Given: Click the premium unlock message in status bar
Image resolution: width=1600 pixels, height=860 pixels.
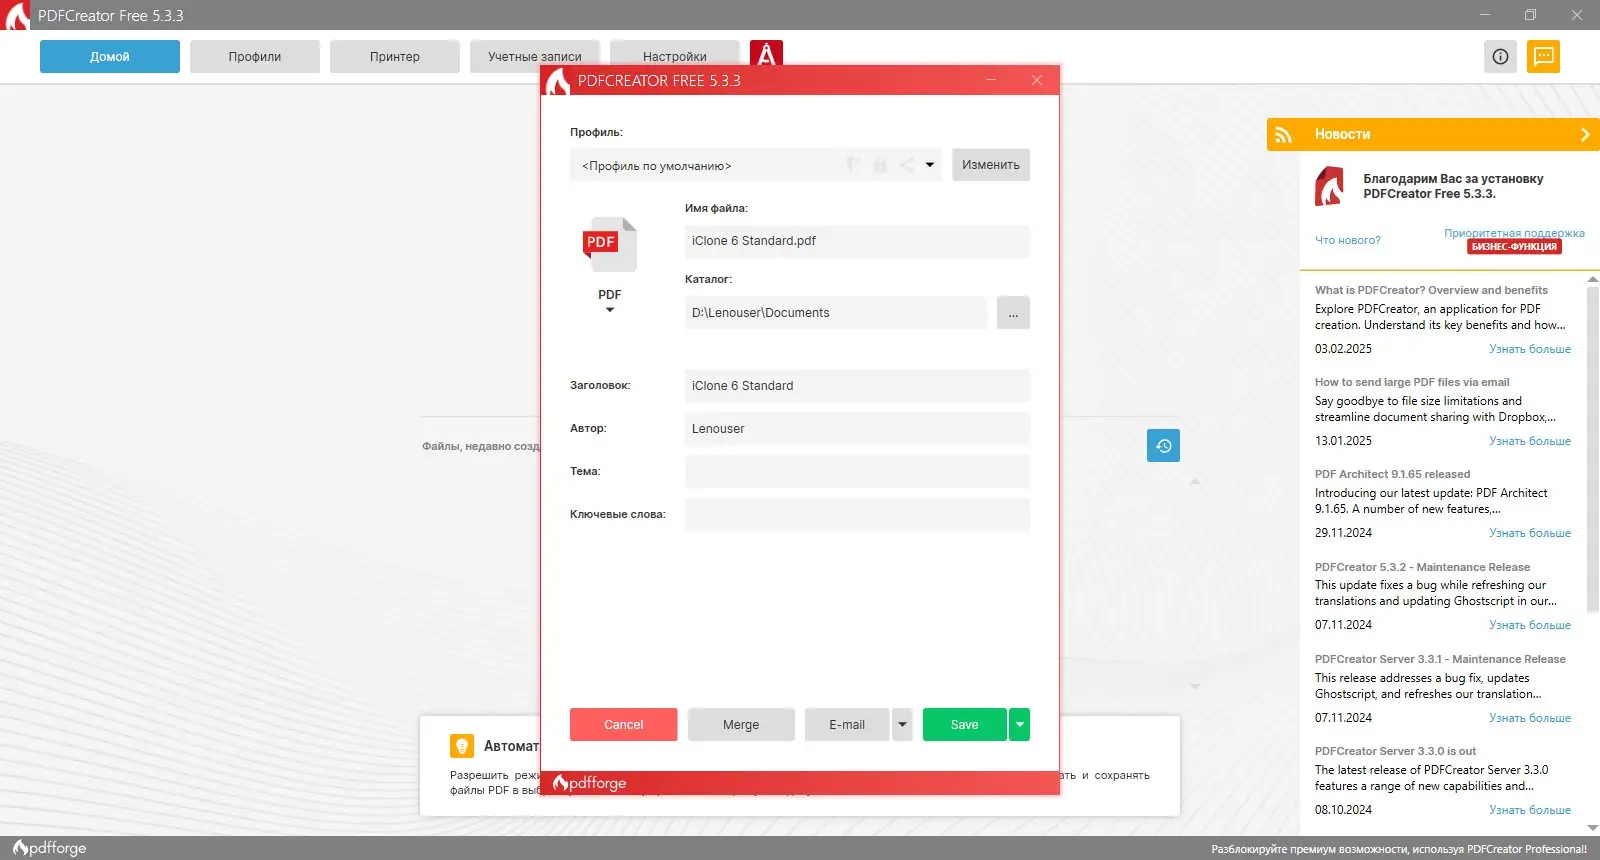Looking at the screenshot, I should pos(1399,849).
